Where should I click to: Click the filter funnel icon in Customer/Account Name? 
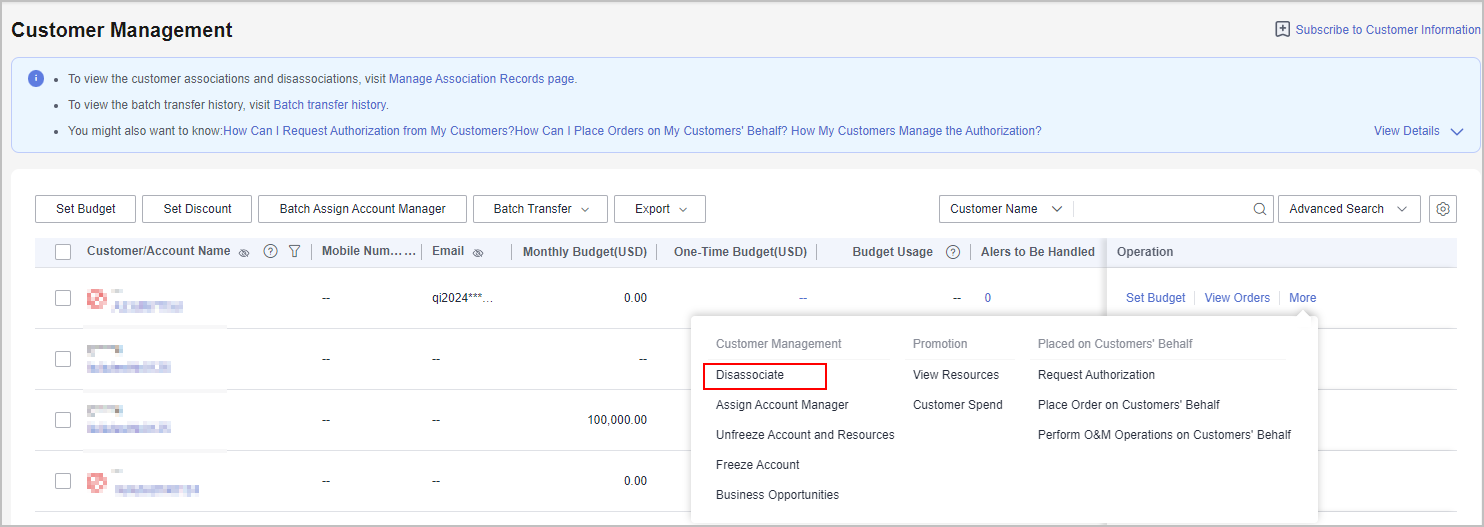[294, 252]
